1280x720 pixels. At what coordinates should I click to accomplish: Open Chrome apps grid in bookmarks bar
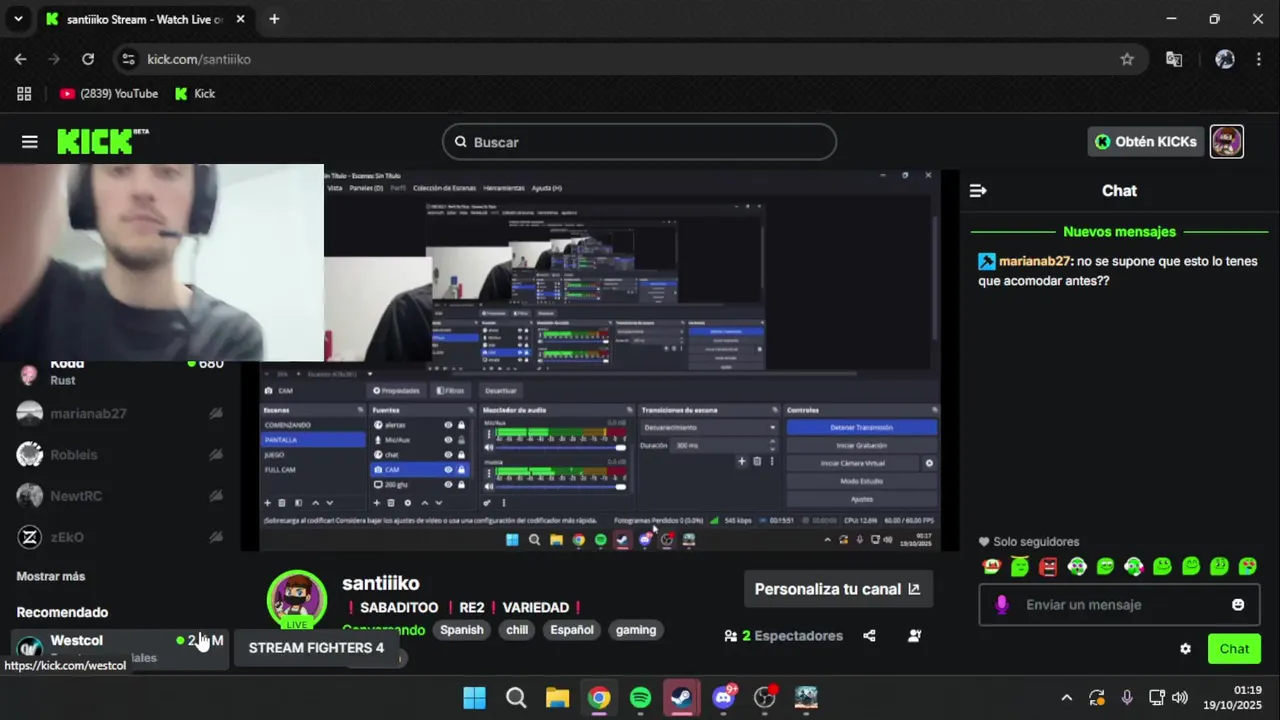25,94
